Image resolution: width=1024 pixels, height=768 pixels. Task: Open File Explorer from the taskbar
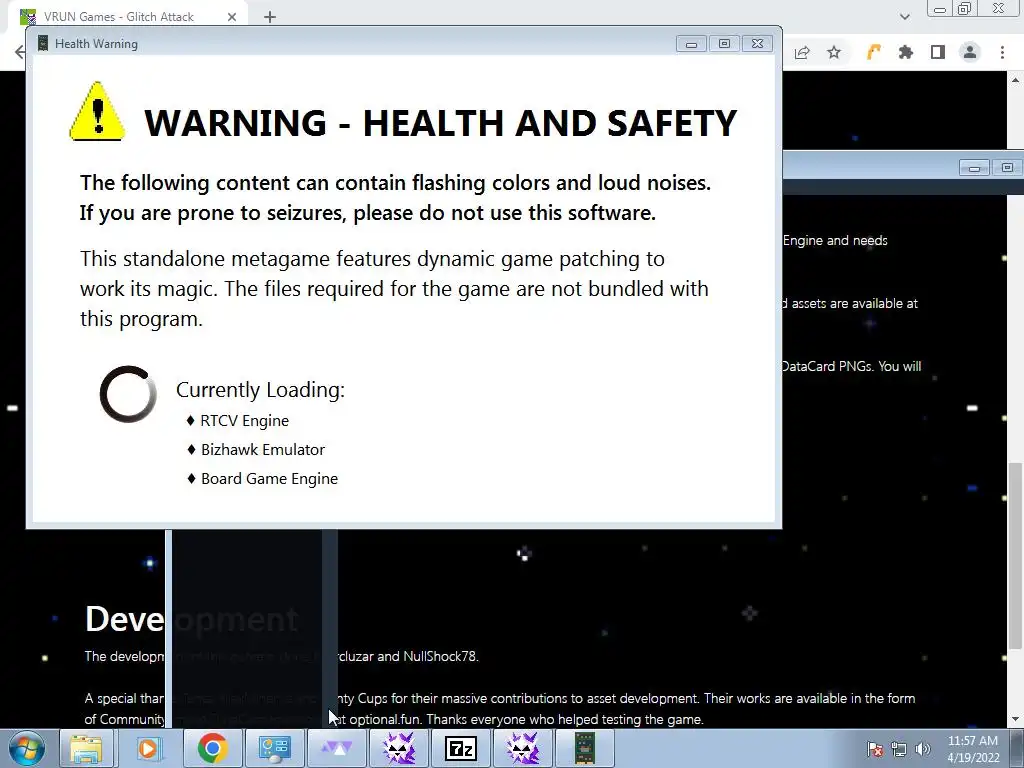pos(86,748)
